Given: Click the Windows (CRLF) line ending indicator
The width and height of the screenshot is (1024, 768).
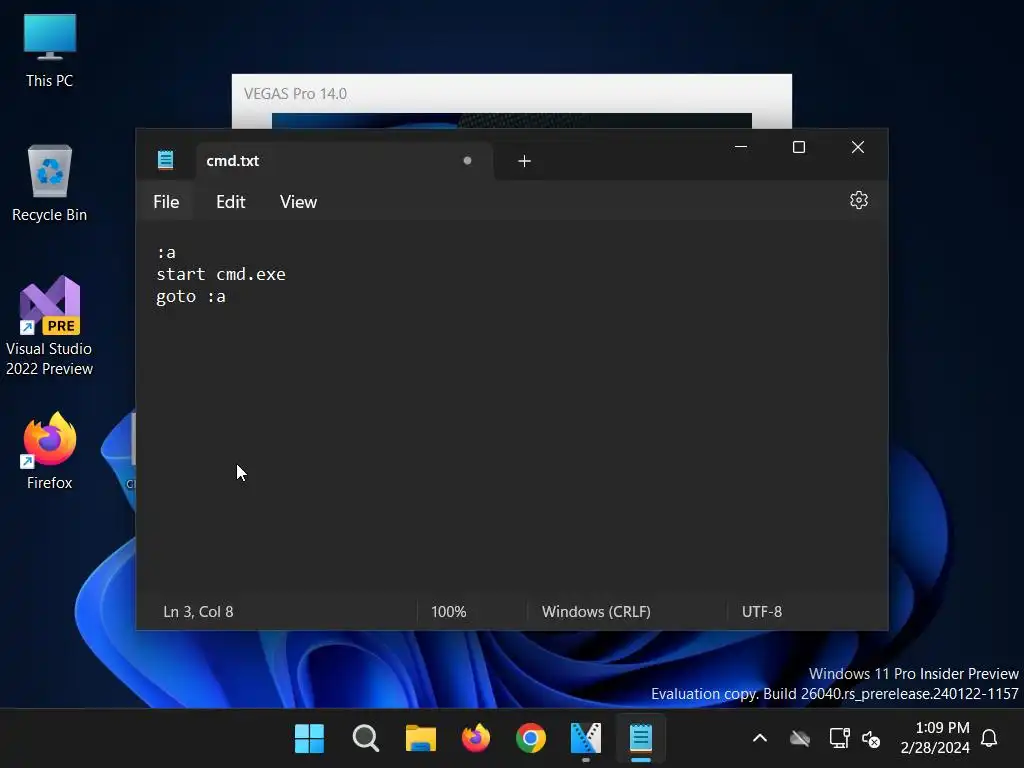Looking at the screenshot, I should point(596,612).
